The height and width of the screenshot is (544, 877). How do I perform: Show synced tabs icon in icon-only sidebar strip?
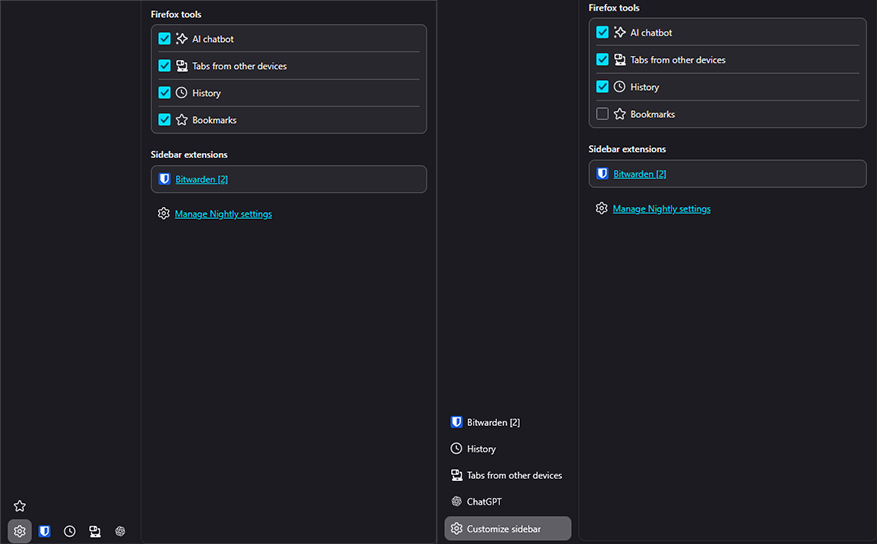click(95, 531)
